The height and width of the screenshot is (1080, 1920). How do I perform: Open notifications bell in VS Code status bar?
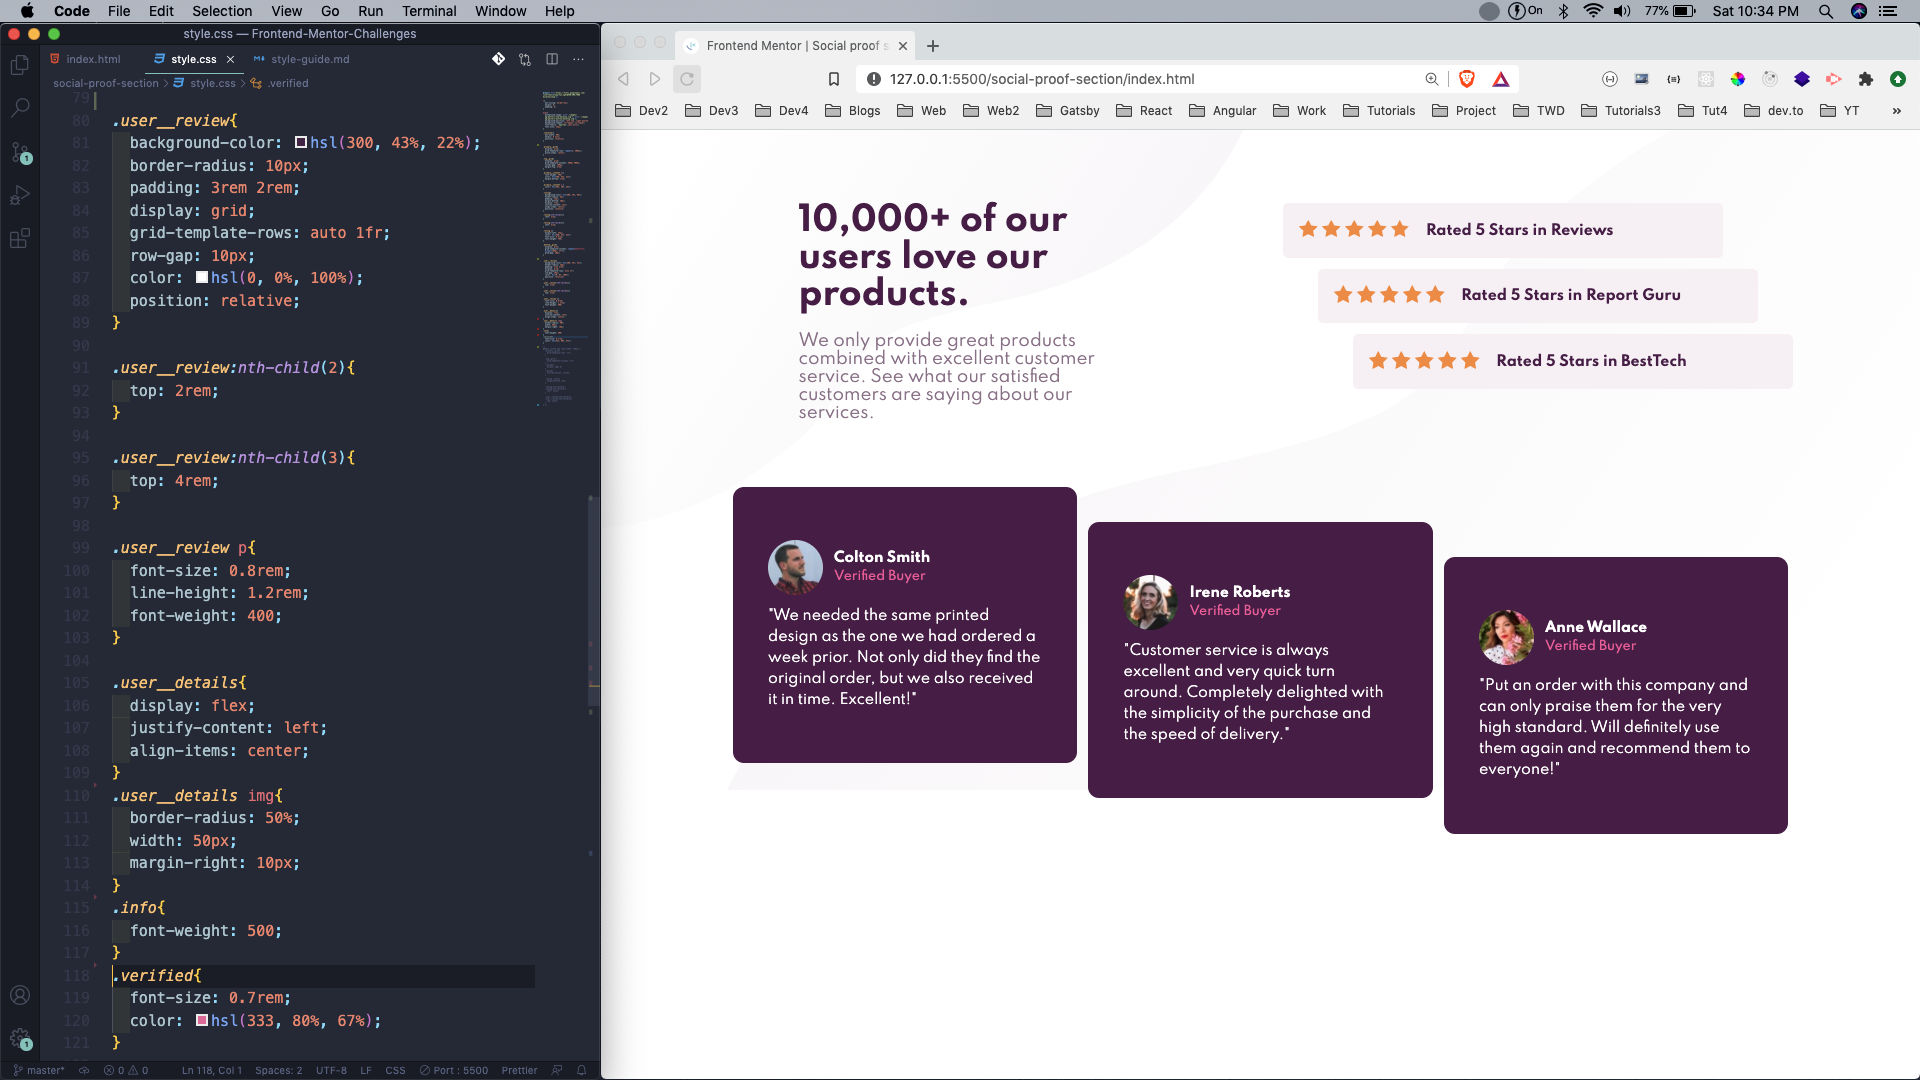581,1070
